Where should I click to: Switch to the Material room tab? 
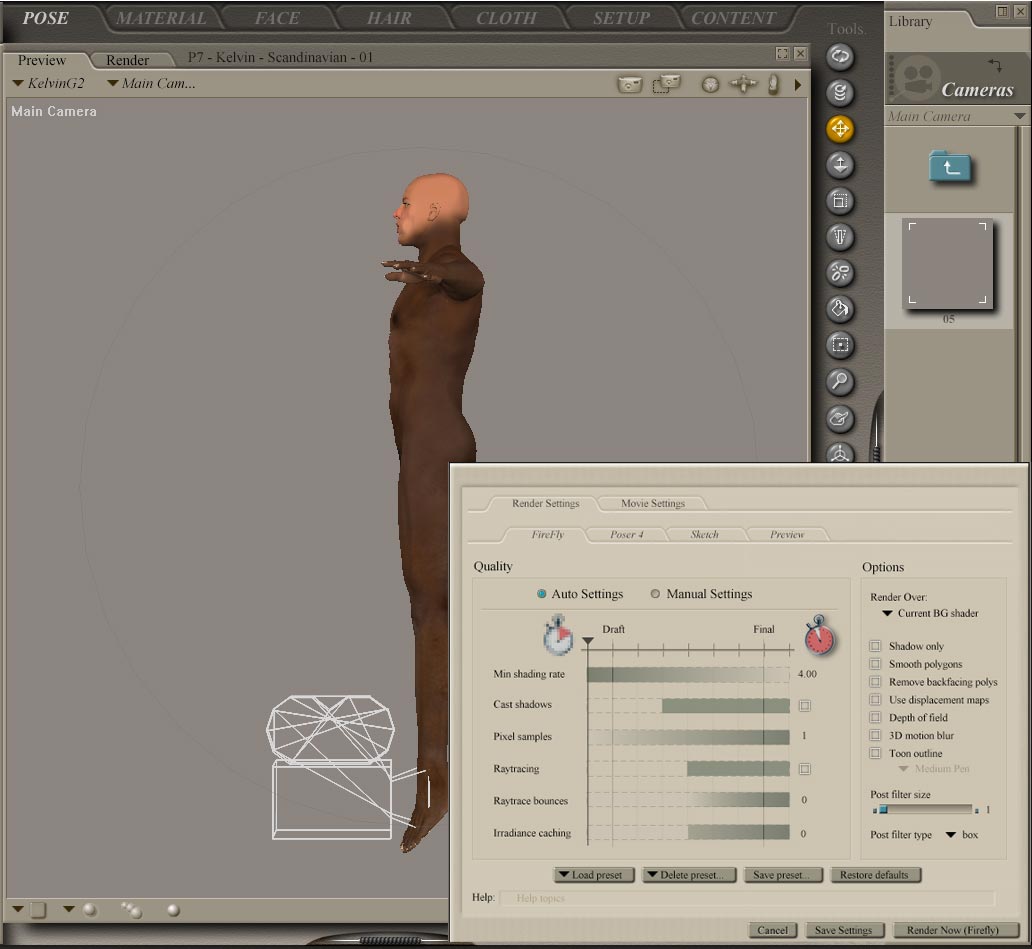(161, 18)
